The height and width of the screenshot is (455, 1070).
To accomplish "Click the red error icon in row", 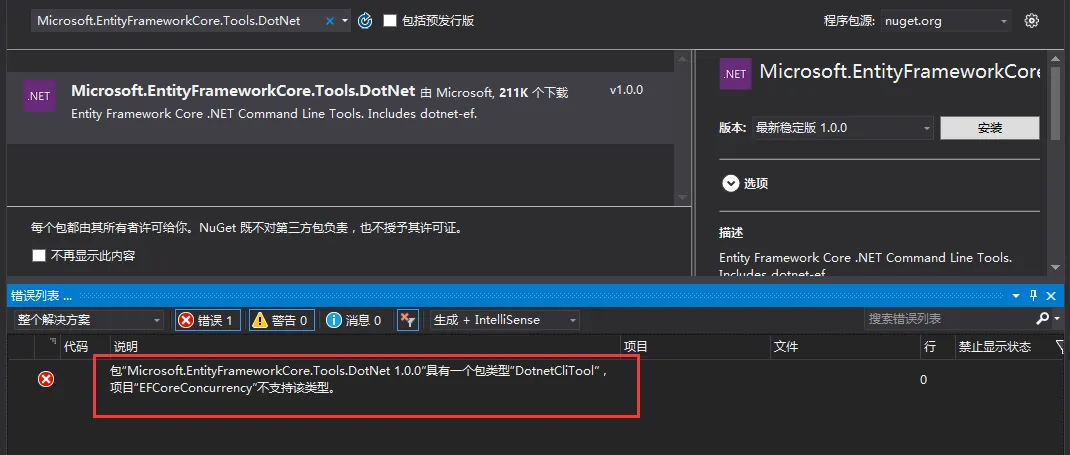I will pyautogui.click(x=46, y=379).
